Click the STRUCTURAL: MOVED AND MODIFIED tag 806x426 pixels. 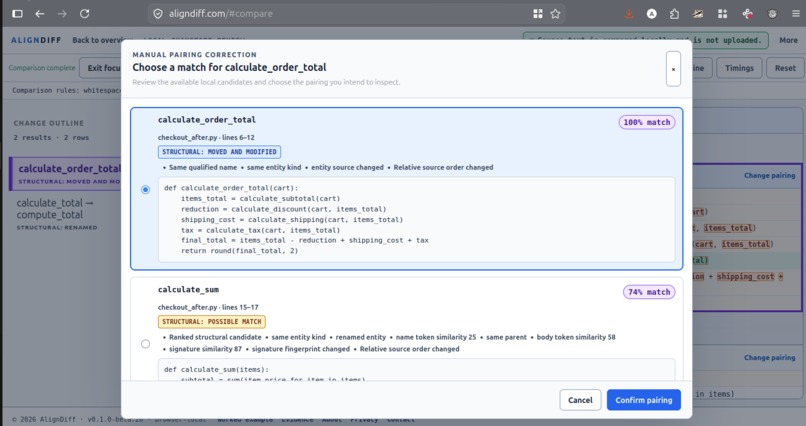tap(219, 152)
